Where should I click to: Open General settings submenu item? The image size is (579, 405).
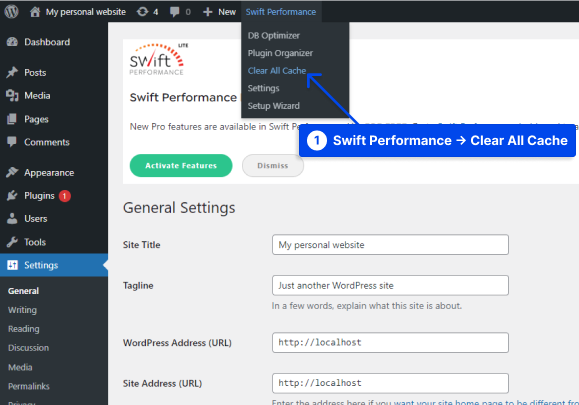23,291
